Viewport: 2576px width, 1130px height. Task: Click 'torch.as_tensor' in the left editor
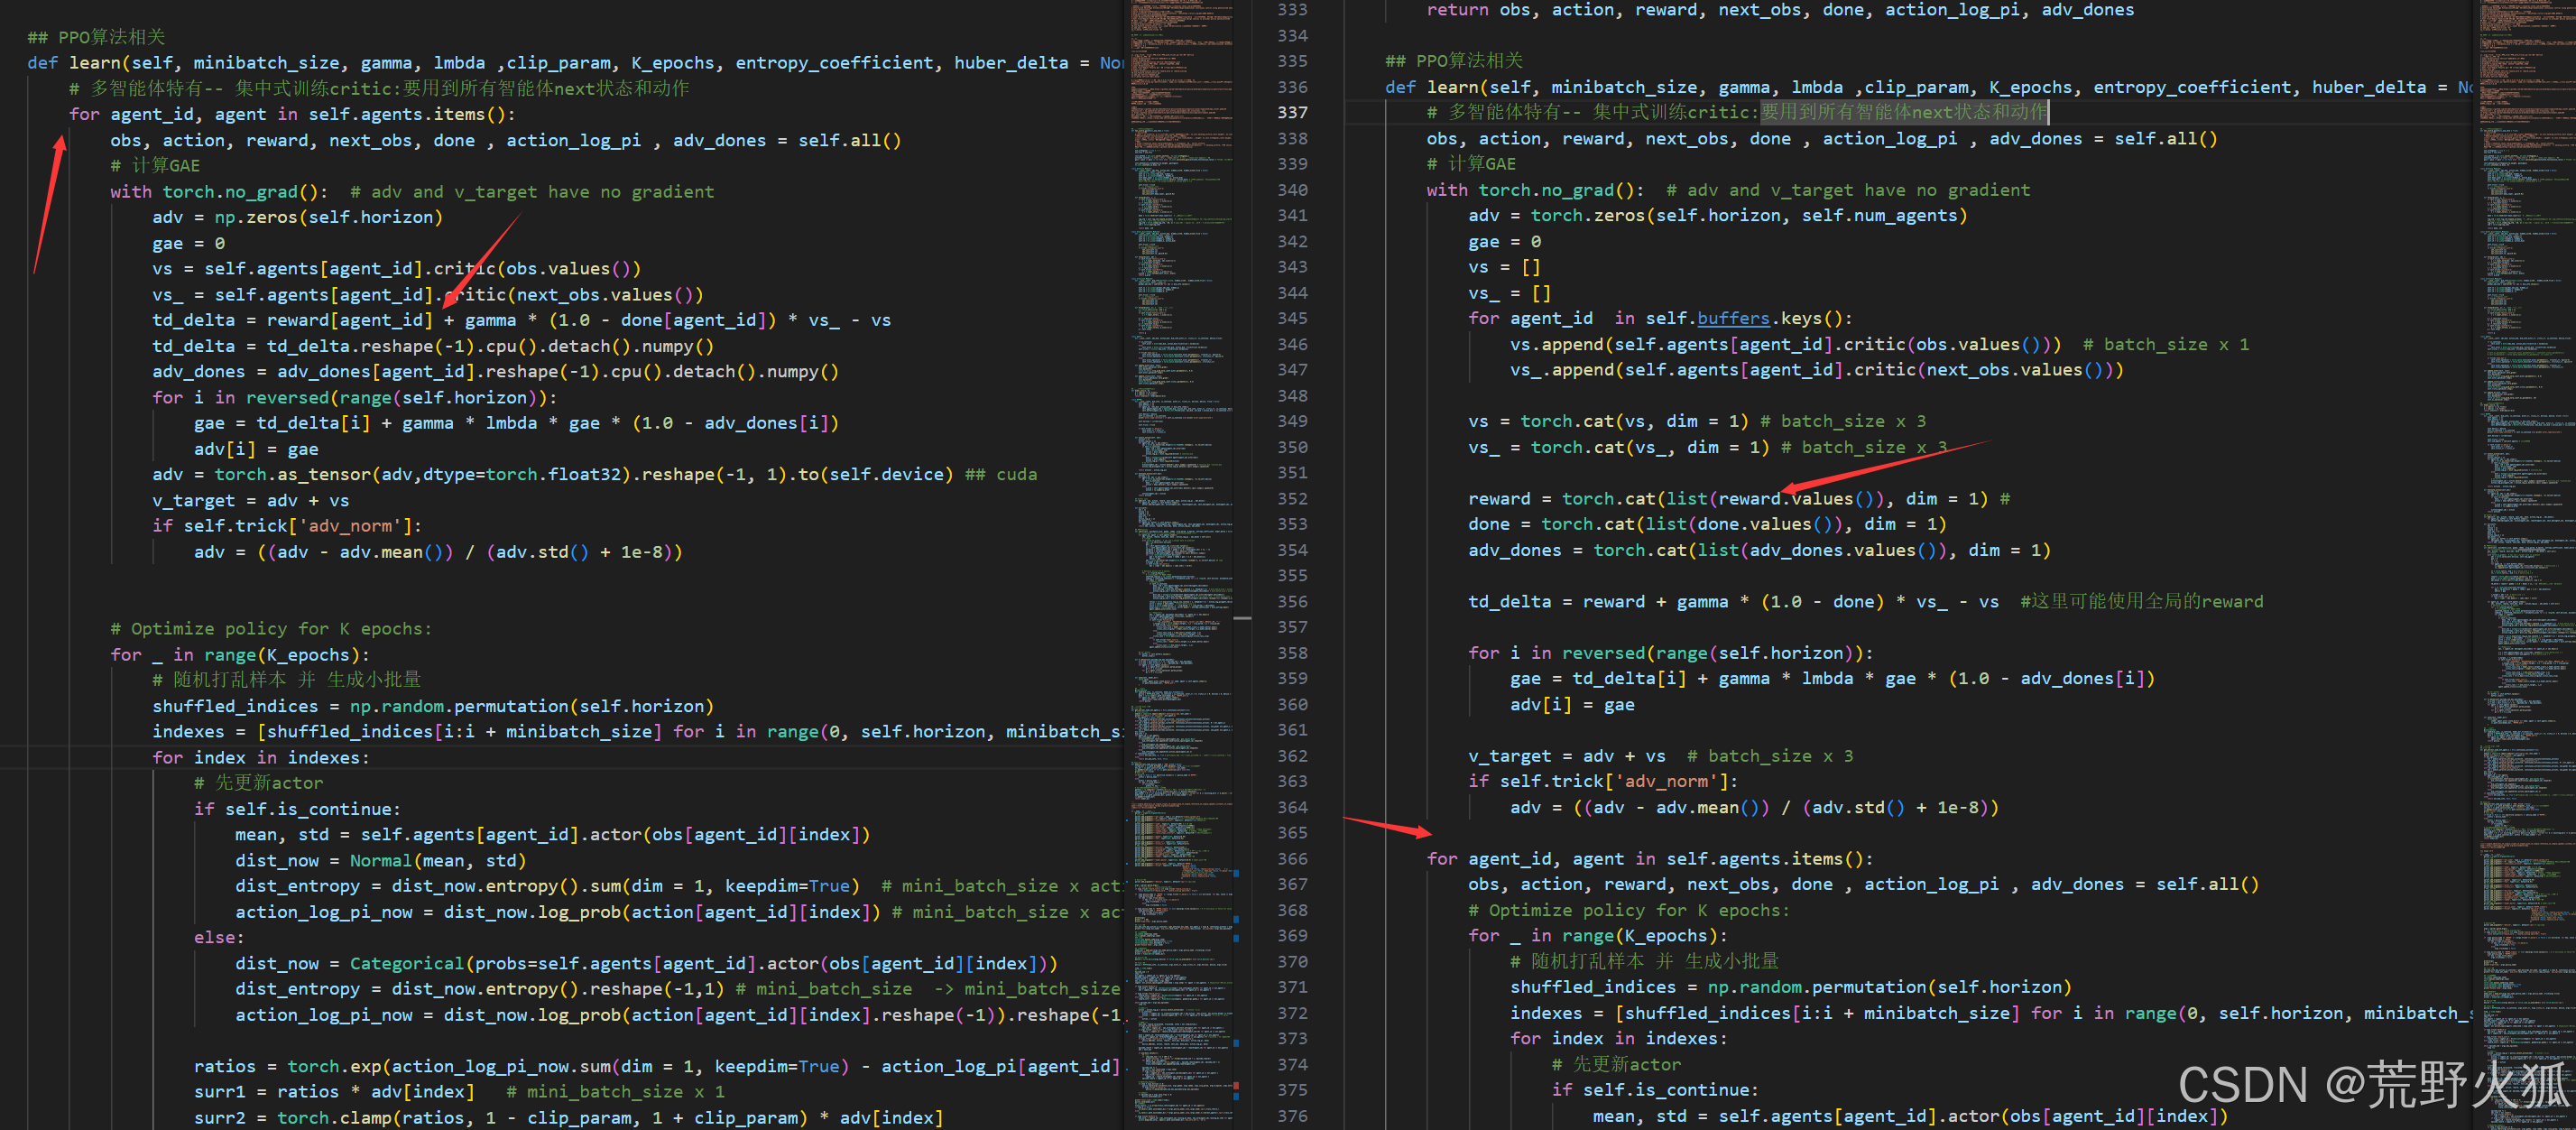click(293, 475)
